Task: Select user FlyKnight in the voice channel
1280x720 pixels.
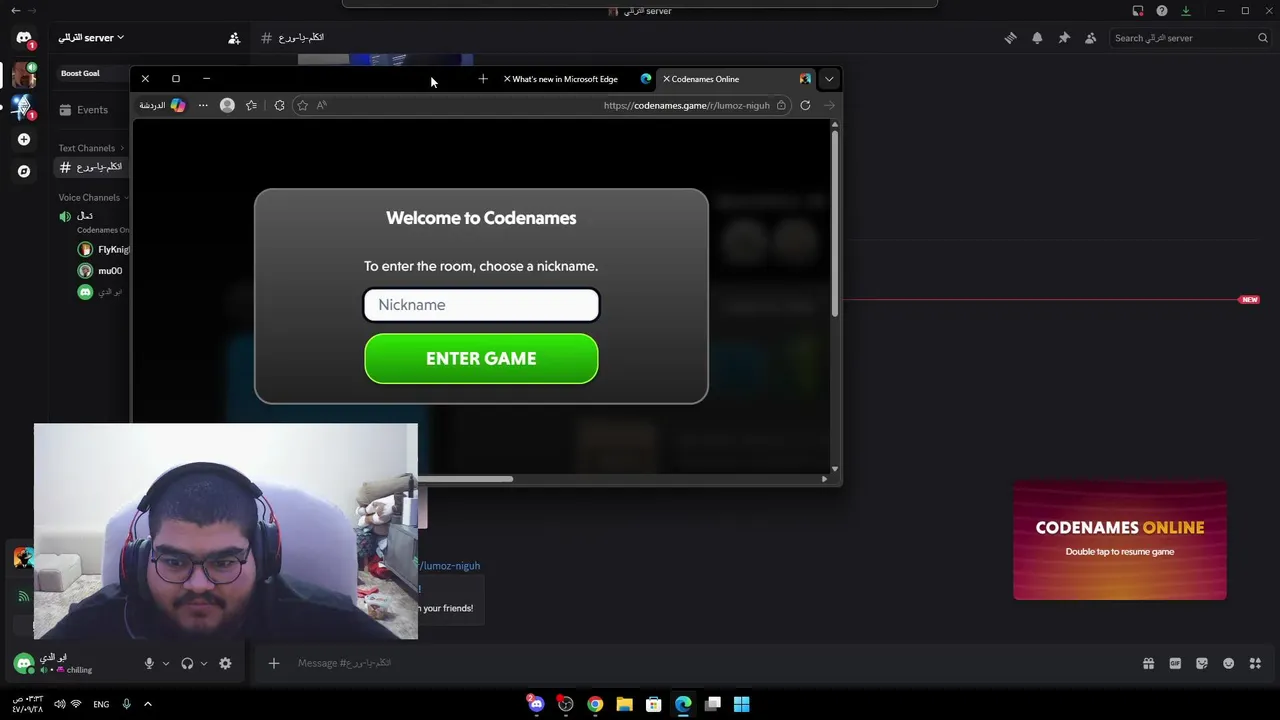Action: tap(104, 250)
